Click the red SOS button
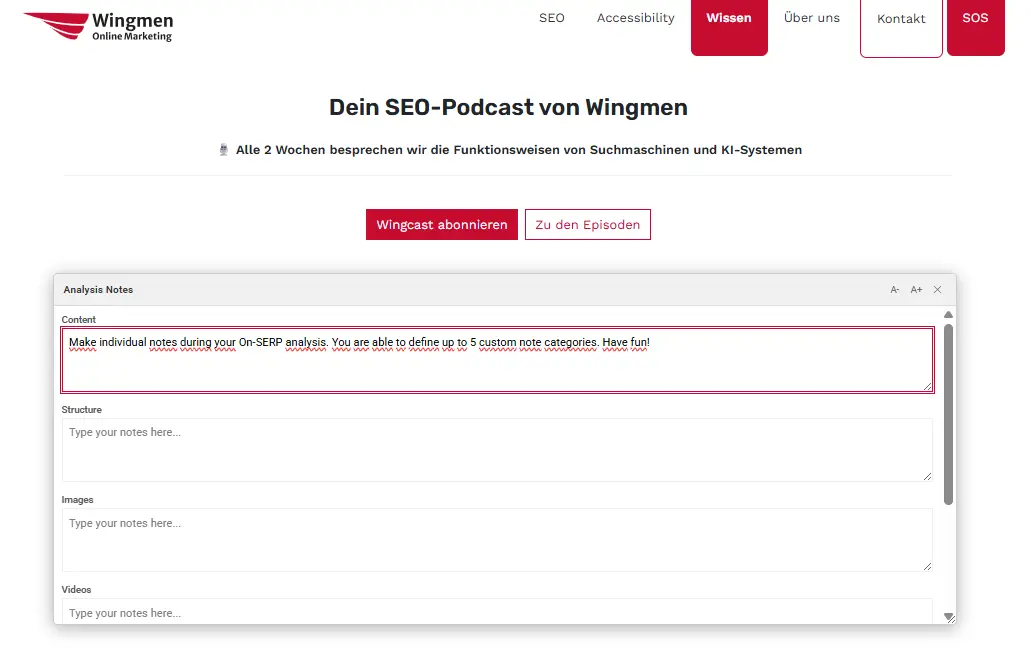Image resolution: width=1030 pixels, height=649 pixels. pyautogui.click(x=975, y=28)
